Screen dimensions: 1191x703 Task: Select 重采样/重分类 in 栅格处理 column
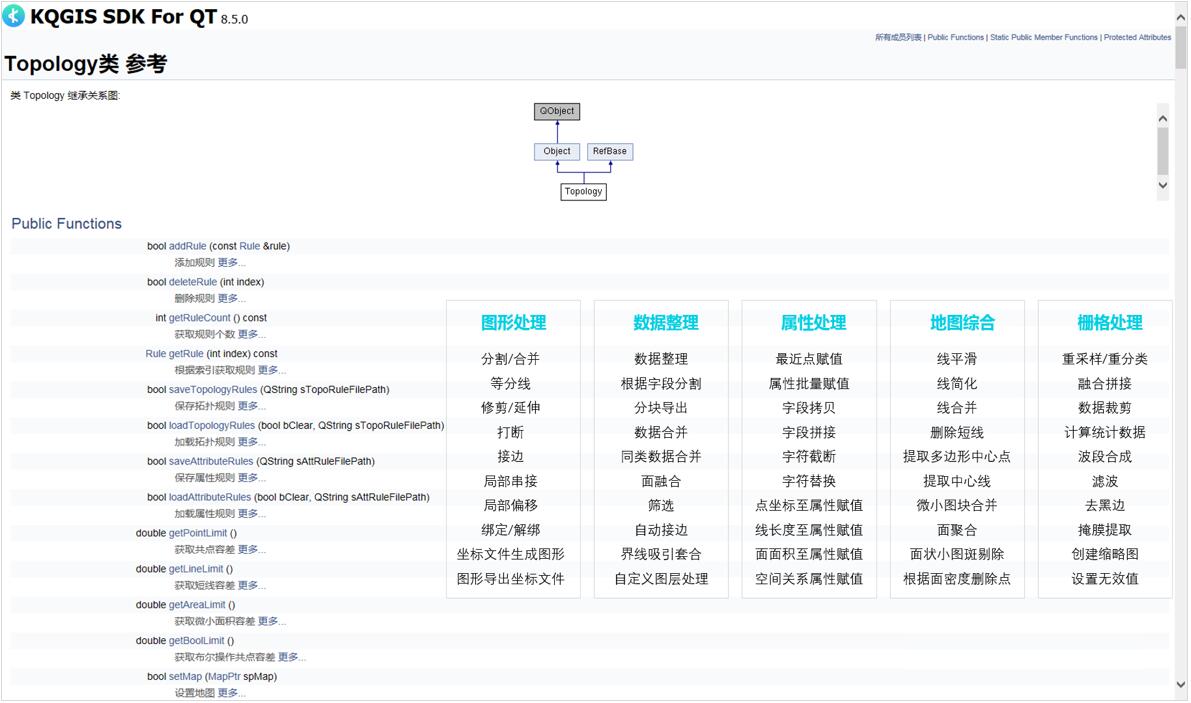point(1104,359)
